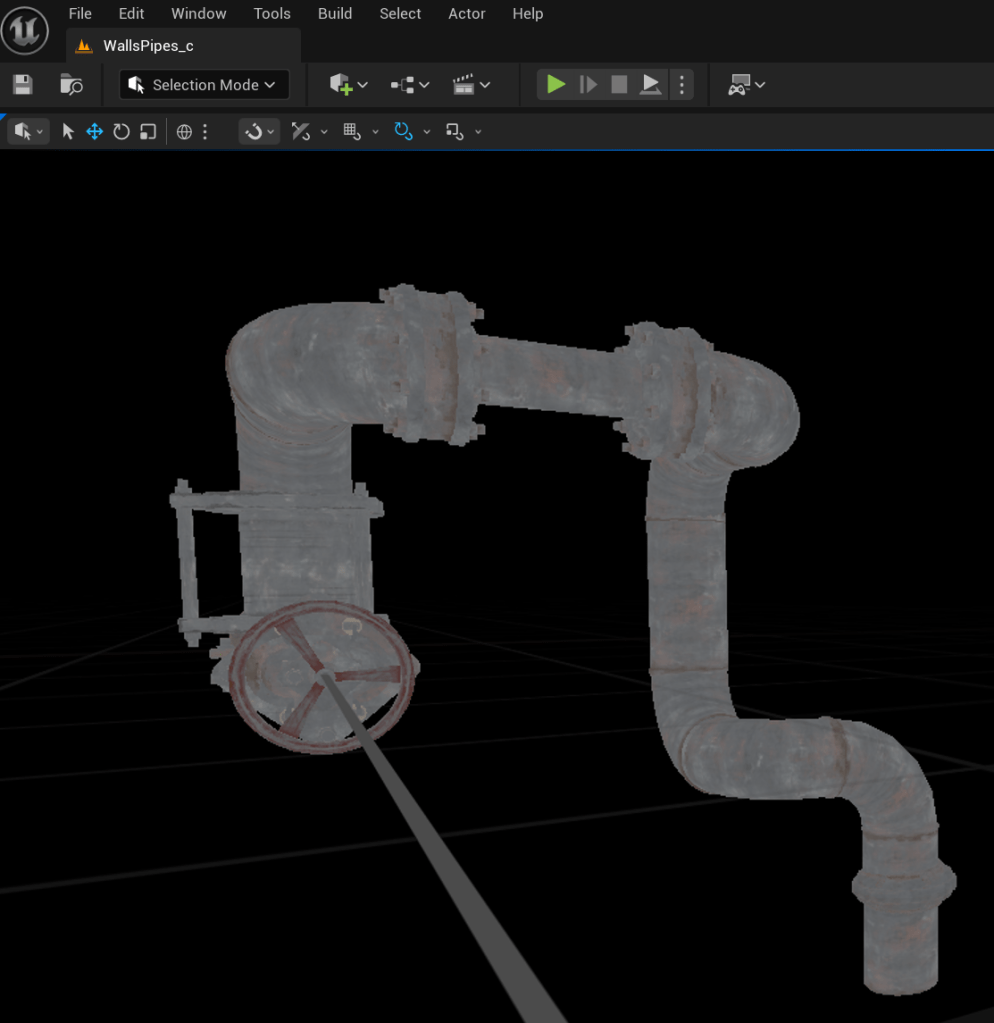
Task: Switch to the WallsPipes_c tab
Action: click(x=148, y=46)
